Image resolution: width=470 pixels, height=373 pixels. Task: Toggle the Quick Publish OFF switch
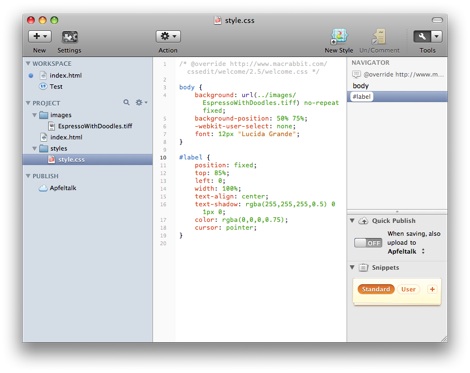368,243
